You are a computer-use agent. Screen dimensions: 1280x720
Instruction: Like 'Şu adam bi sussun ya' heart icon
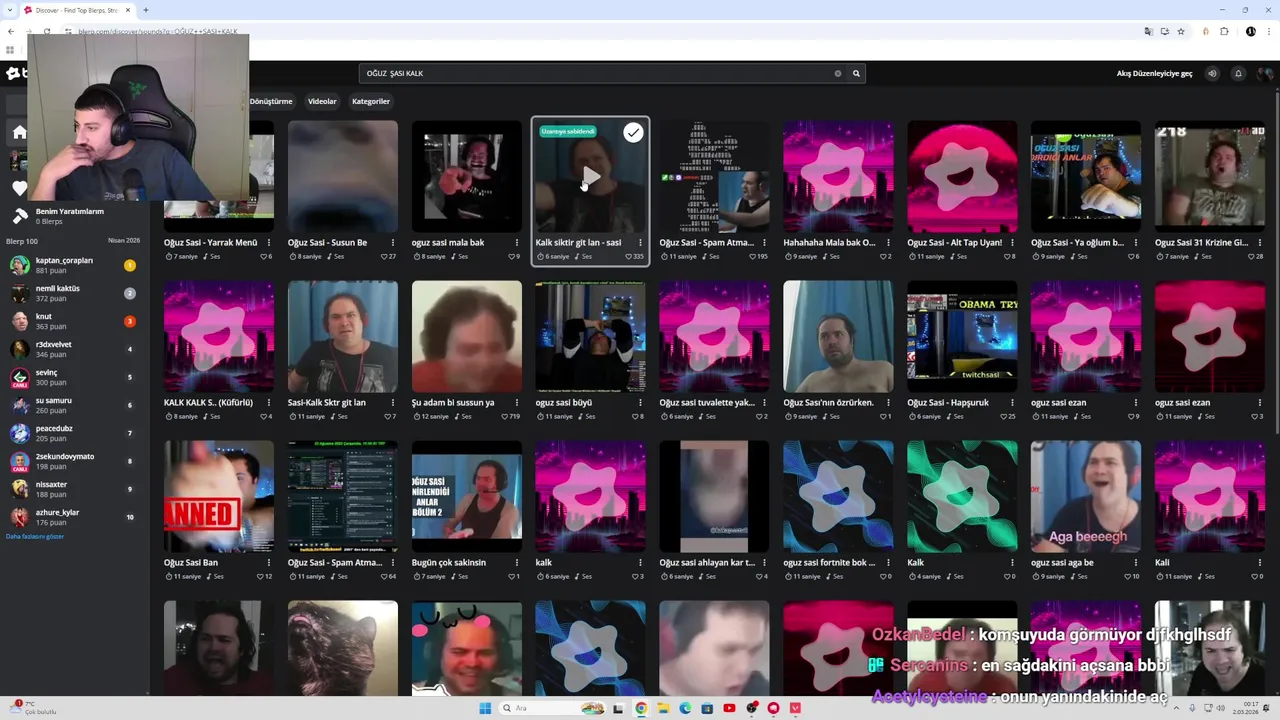505,416
